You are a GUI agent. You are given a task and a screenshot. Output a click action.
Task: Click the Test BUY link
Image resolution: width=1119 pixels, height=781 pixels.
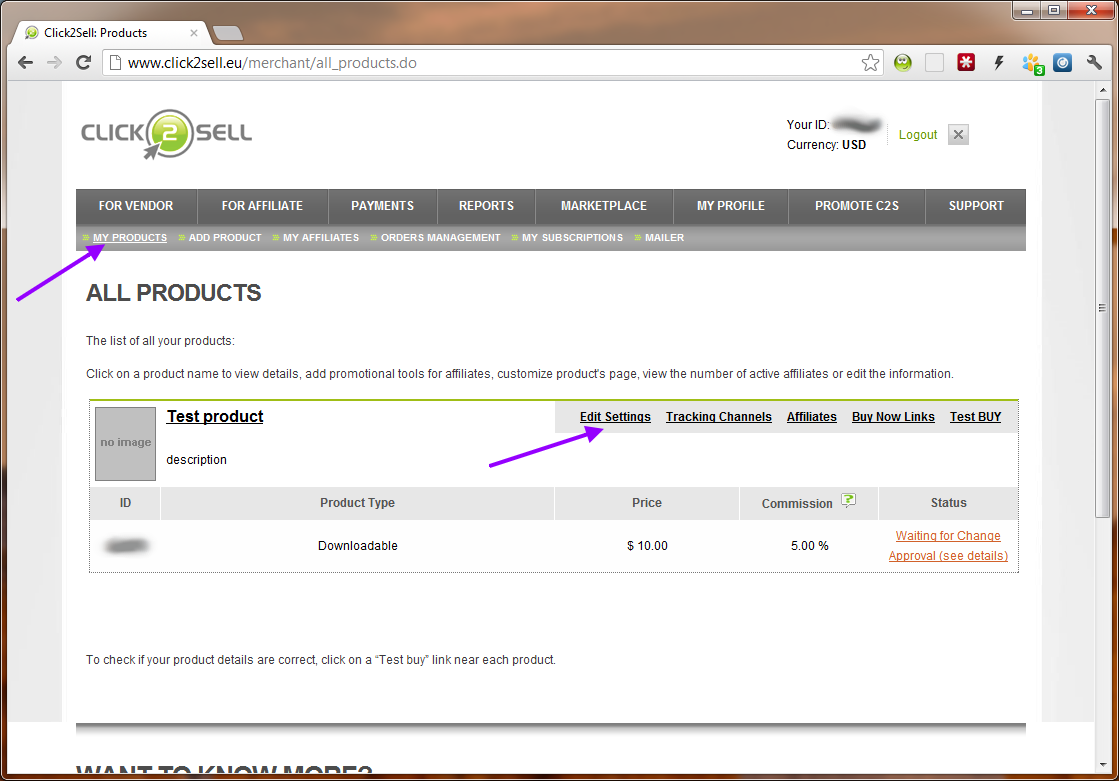[975, 417]
